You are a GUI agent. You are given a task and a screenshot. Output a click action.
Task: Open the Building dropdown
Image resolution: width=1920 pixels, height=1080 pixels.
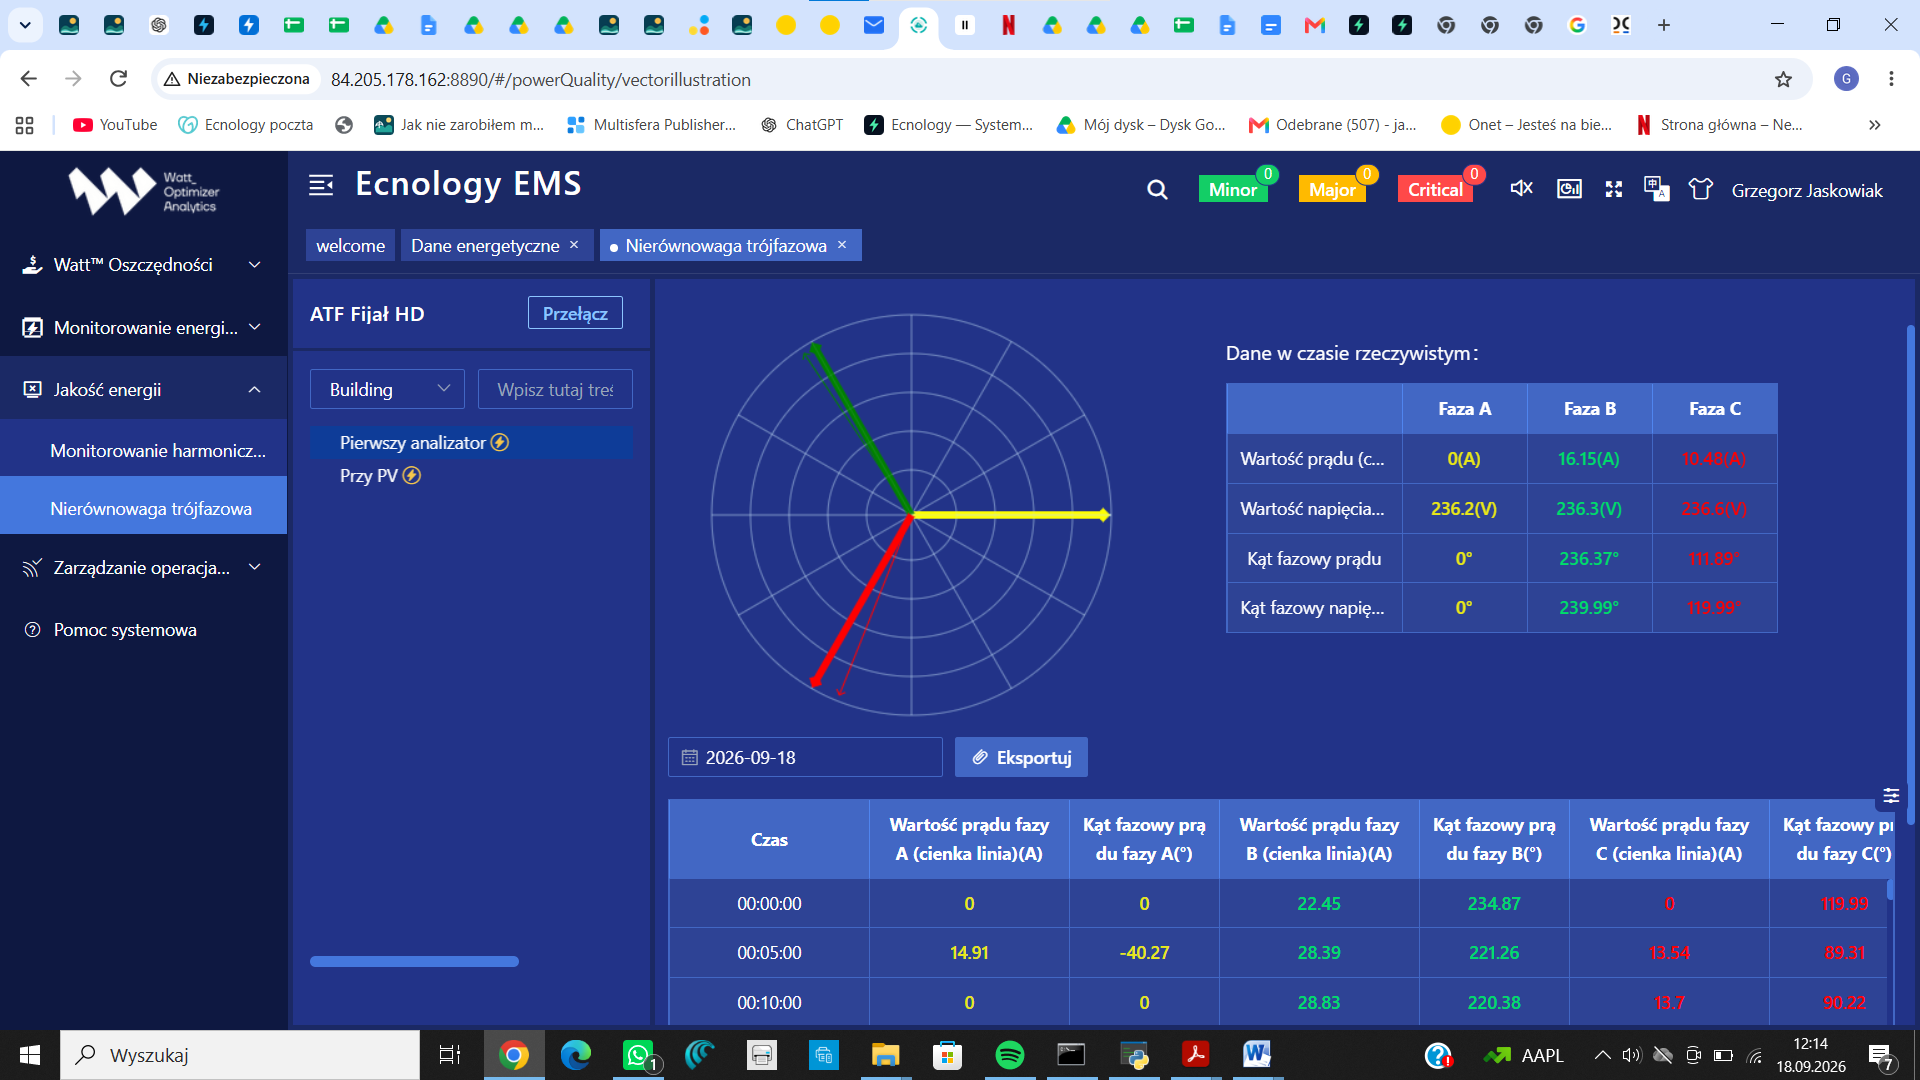click(387, 390)
